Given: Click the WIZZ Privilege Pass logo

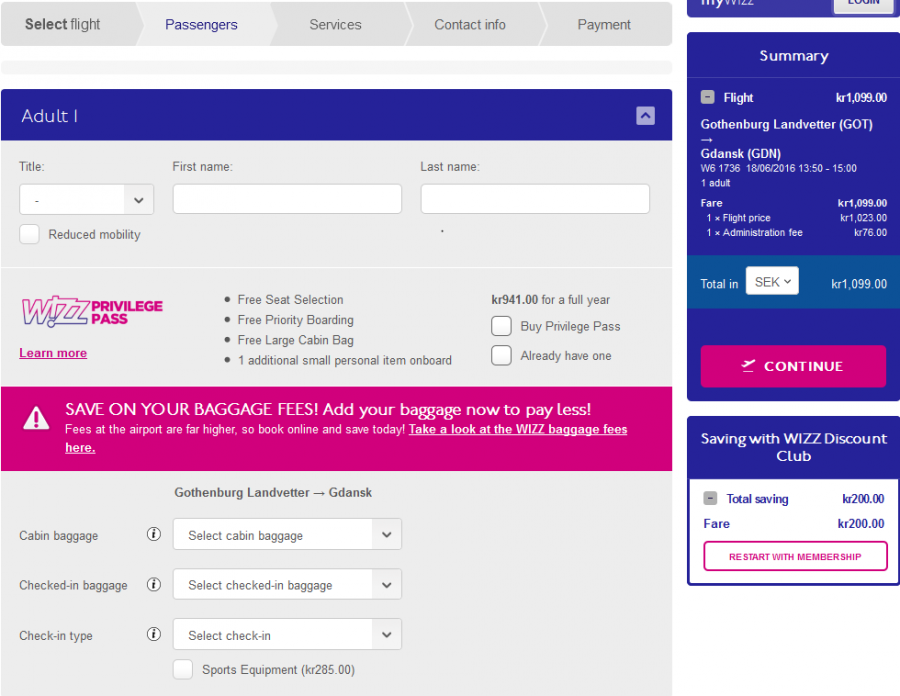Looking at the screenshot, I should click(92, 312).
